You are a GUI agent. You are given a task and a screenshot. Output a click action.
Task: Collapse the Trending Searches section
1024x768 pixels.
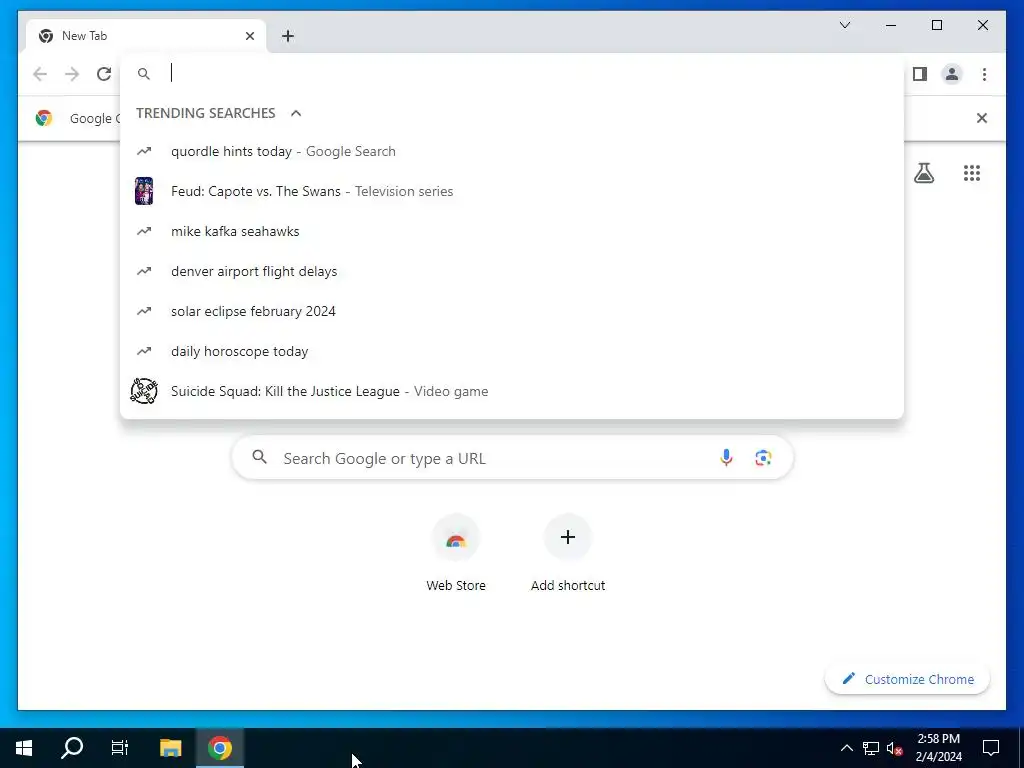coord(296,113)
